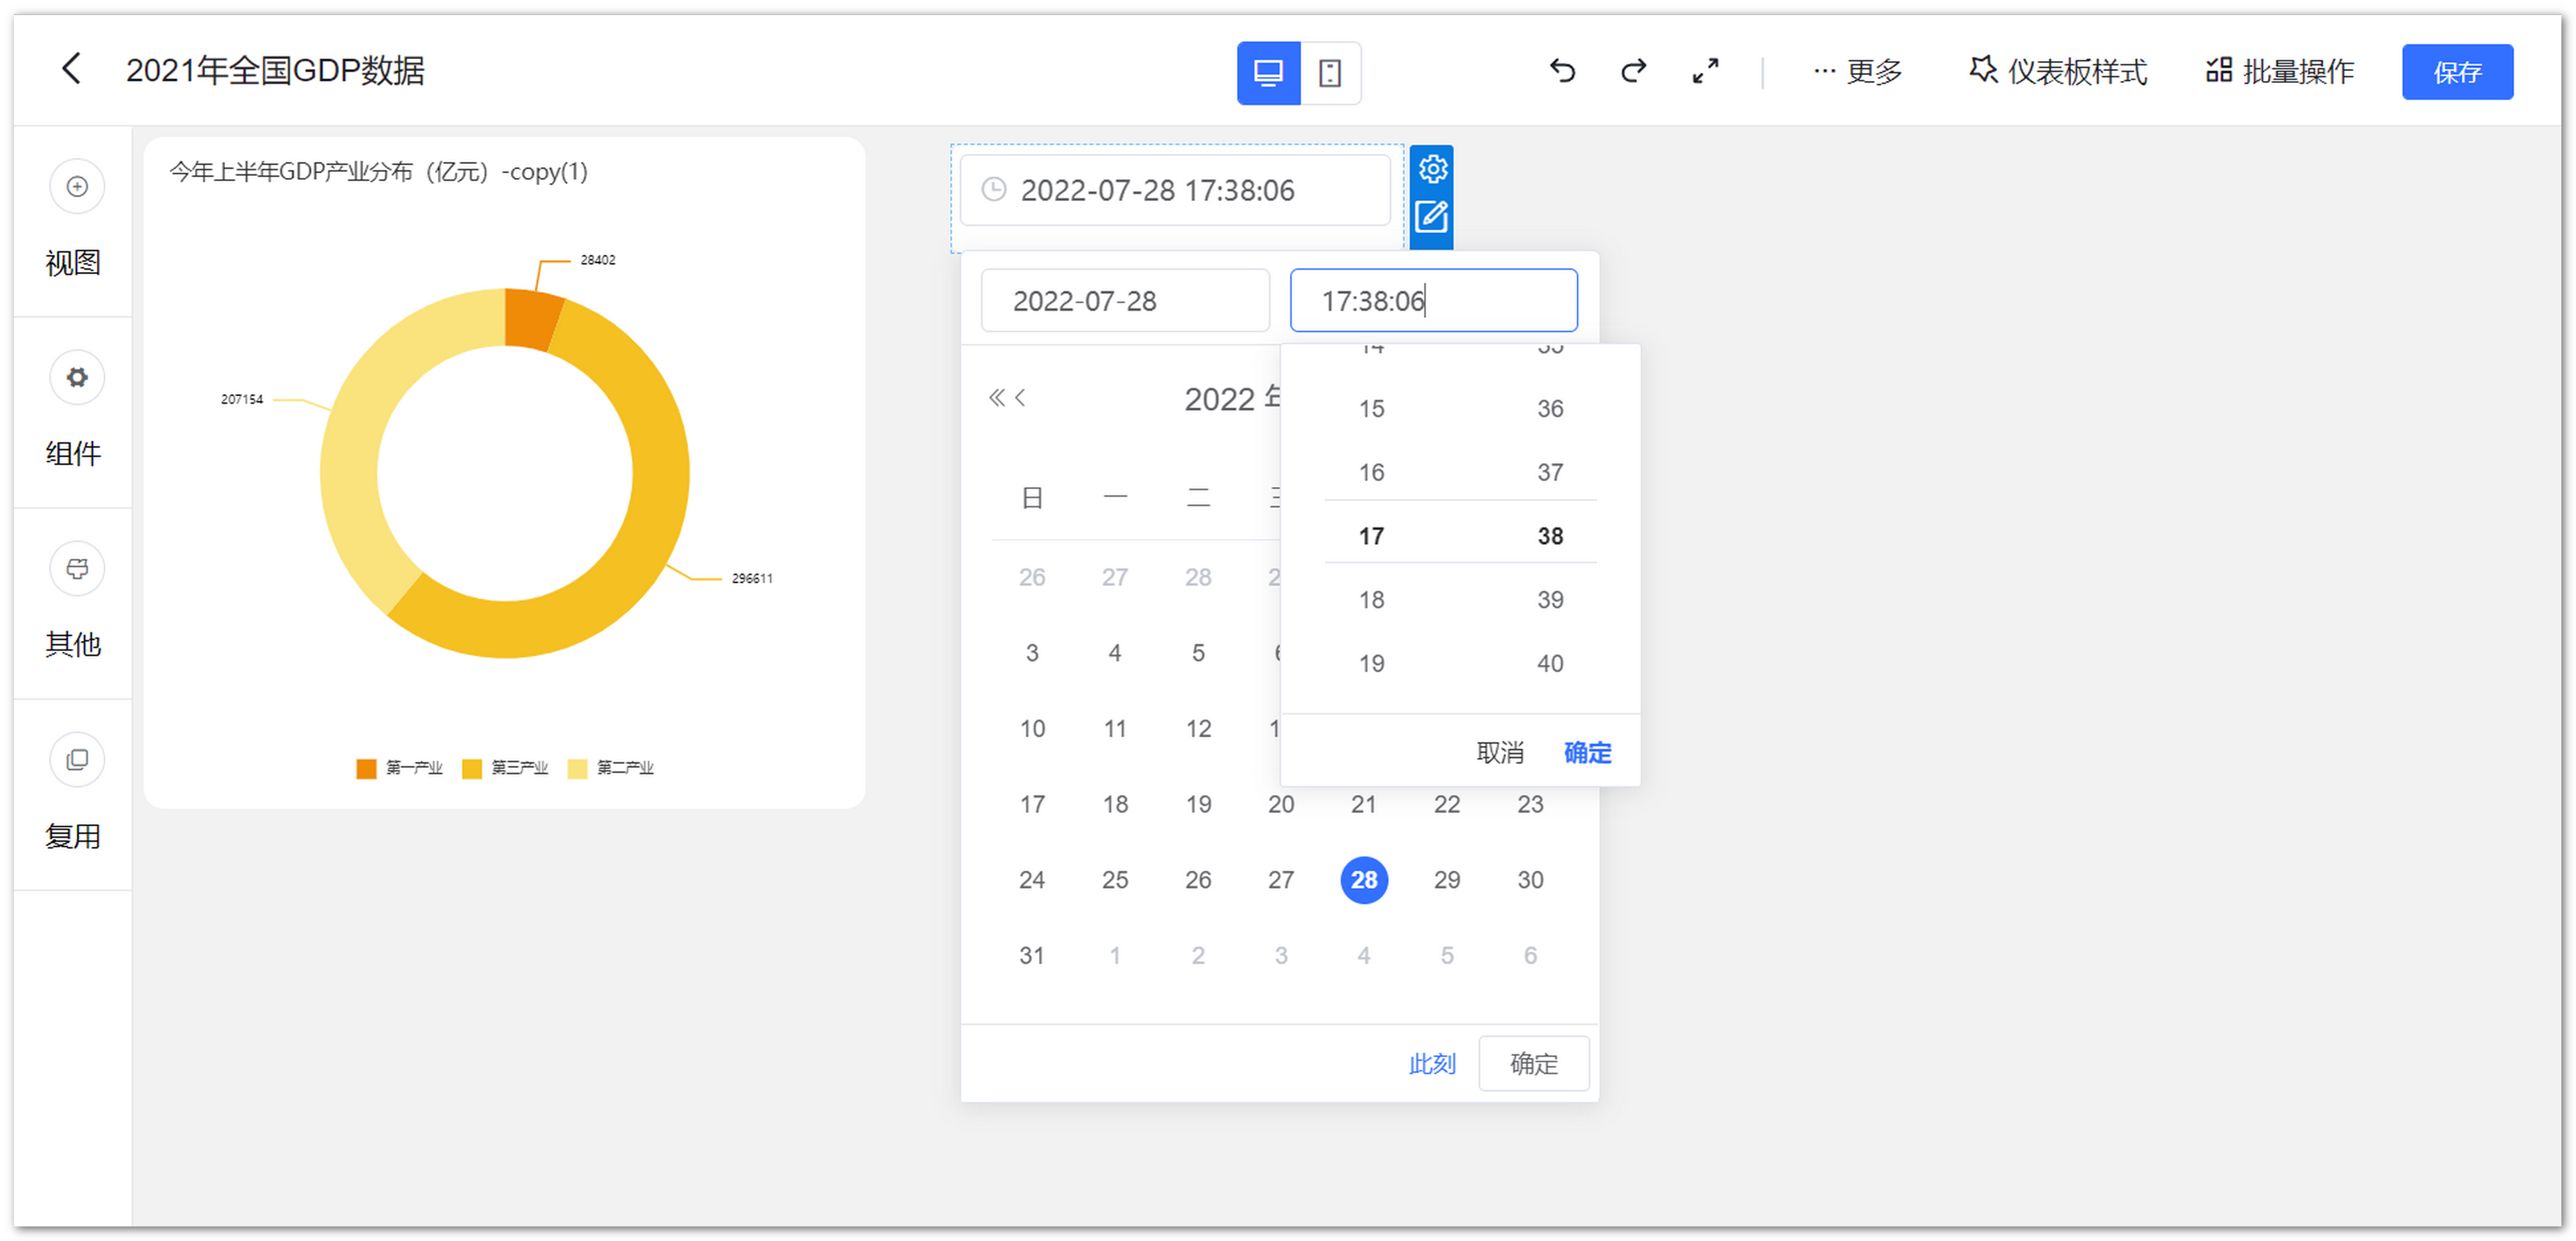Open the 更多 menu
The image size is (2576, 1241).
1857,72
